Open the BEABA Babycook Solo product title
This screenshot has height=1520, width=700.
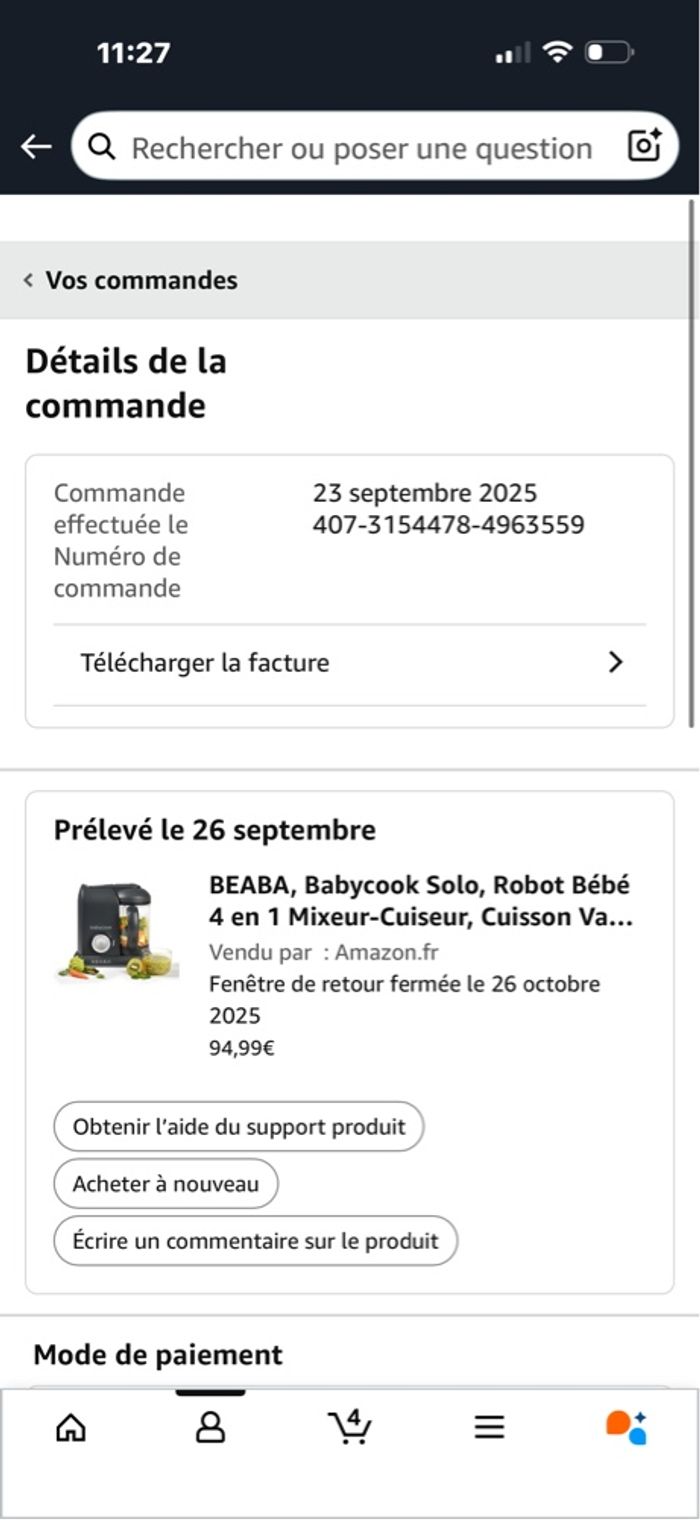point(421,901)
